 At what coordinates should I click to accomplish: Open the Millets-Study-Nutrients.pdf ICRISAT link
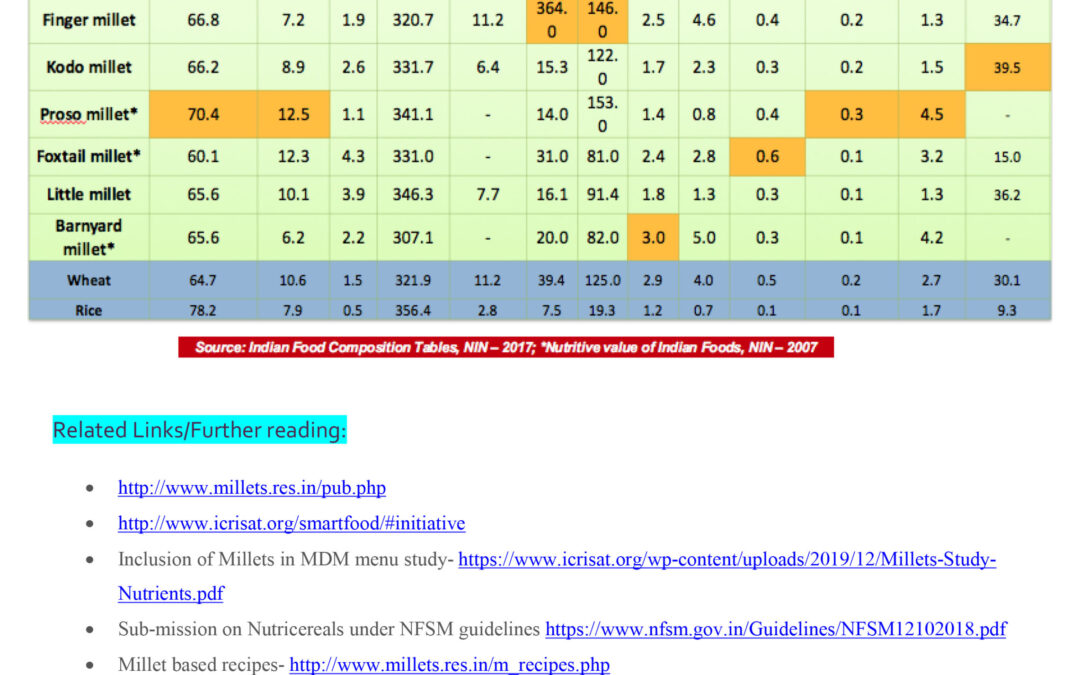click(x=726, y=559)
